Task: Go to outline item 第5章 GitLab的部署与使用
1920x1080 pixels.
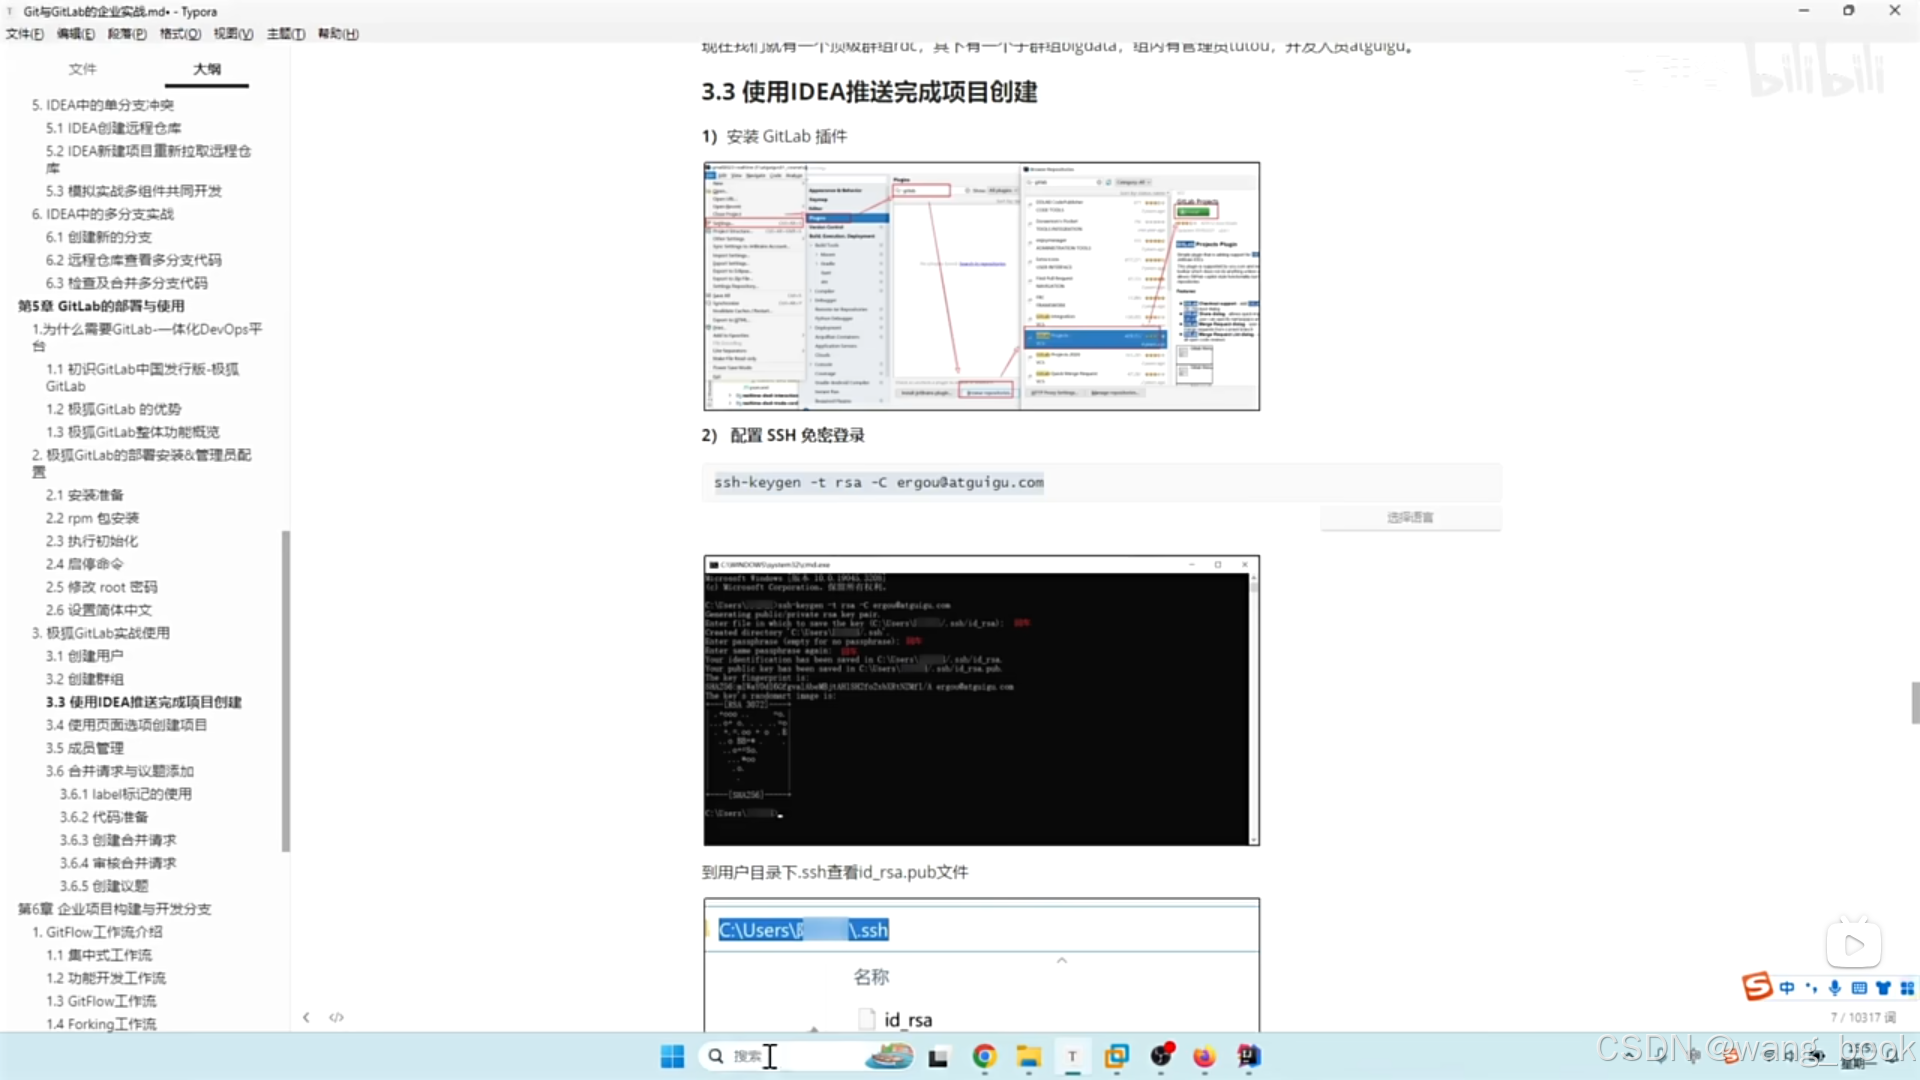Action: (x=101, y=306)
